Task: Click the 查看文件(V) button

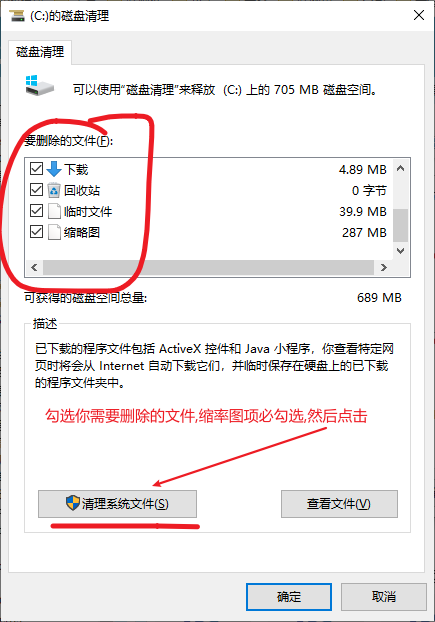Action: (x=339, y=504)
